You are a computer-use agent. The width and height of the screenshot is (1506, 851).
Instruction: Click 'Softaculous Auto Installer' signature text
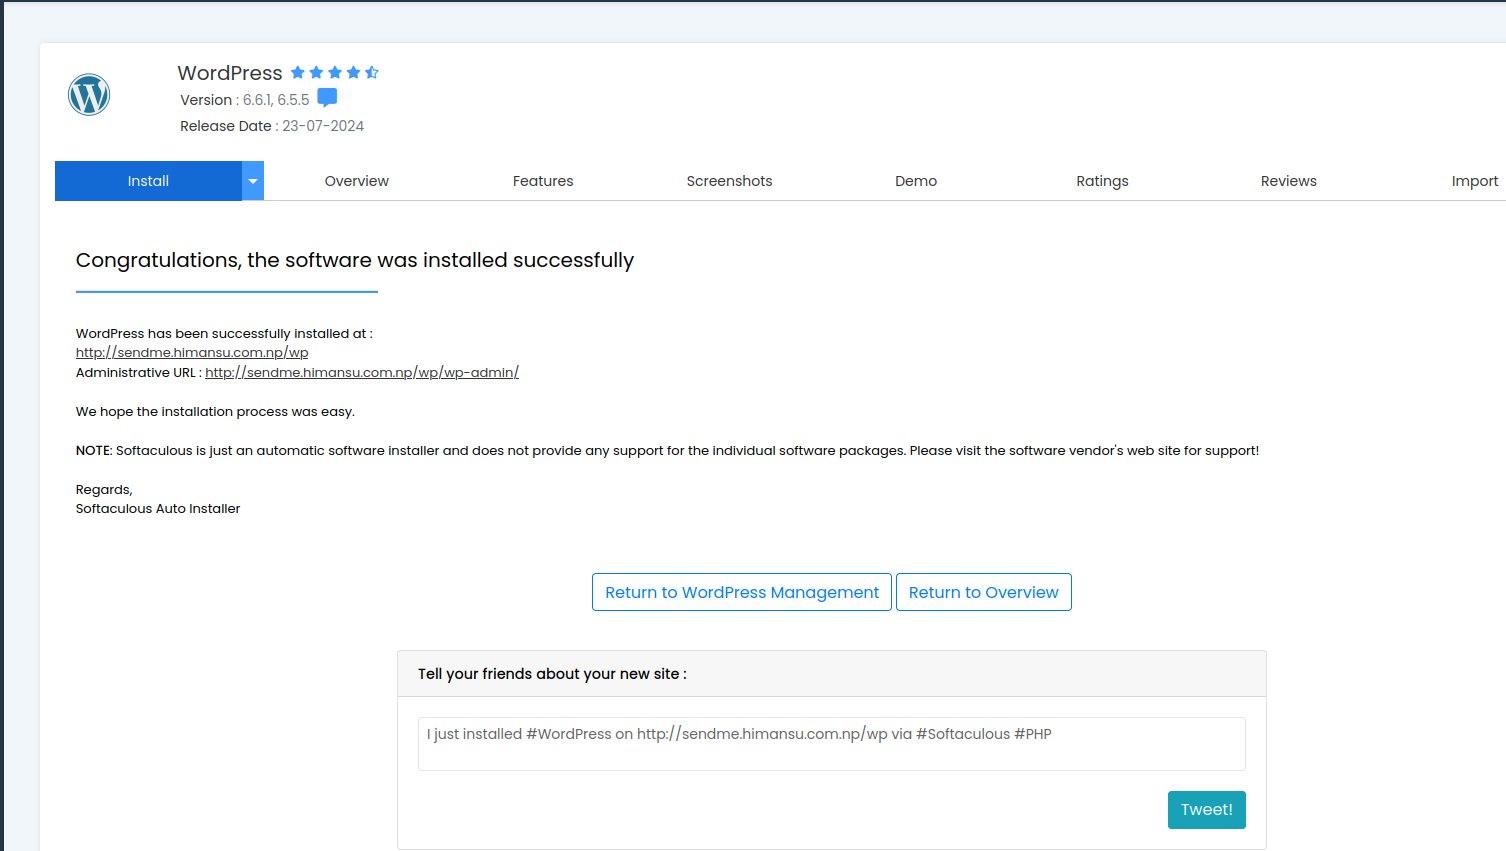click(158, 509)
